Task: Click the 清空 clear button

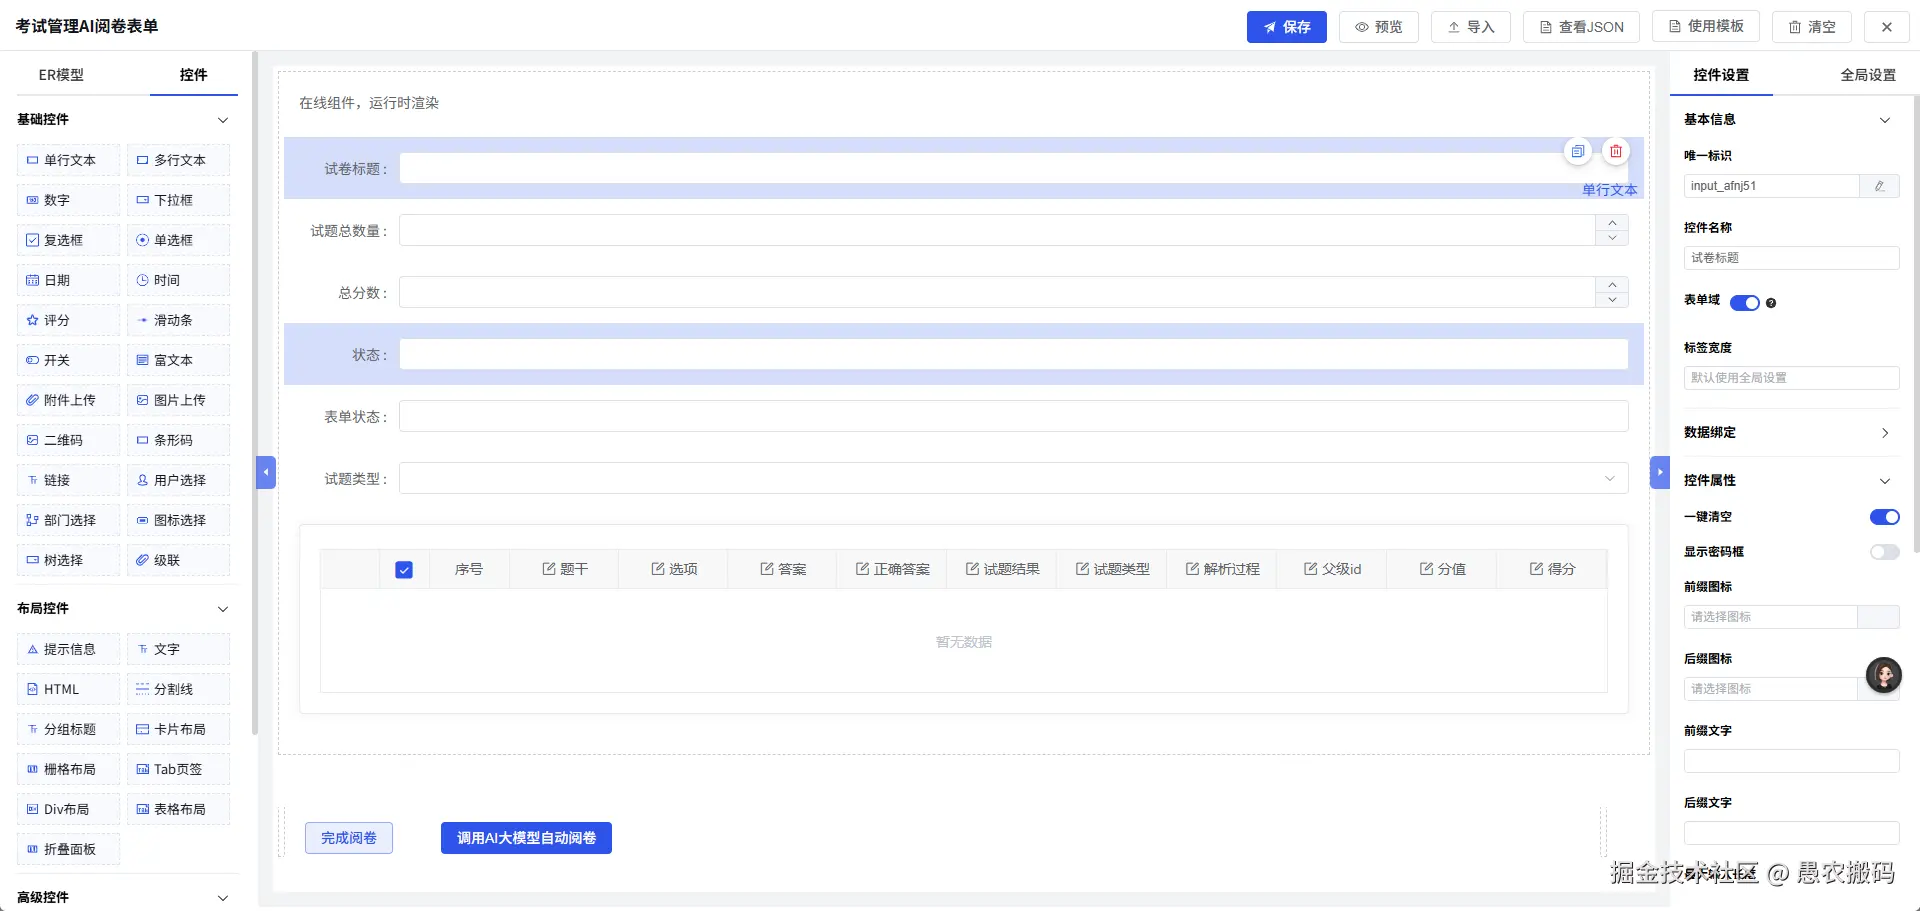Action: coord(1812,27)
